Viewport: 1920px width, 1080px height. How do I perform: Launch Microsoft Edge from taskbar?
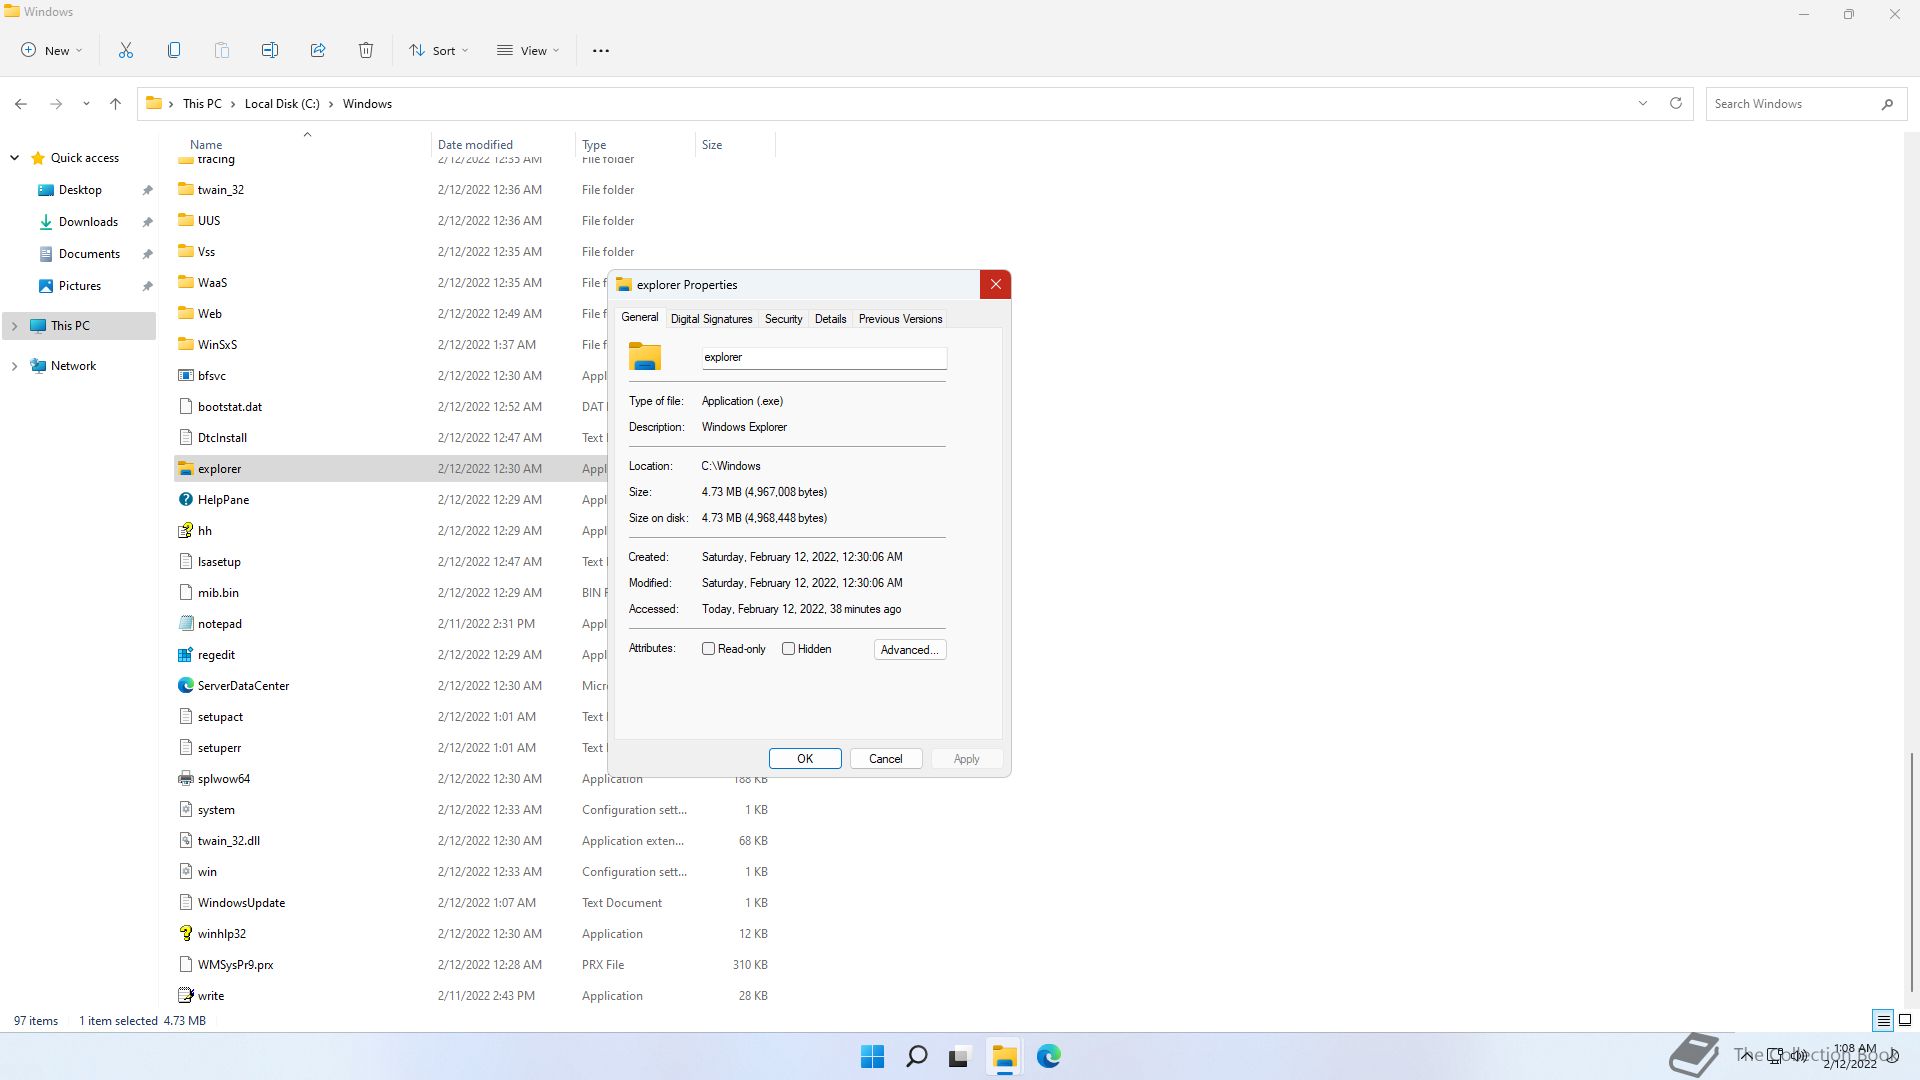(x=1048, y=1056)
